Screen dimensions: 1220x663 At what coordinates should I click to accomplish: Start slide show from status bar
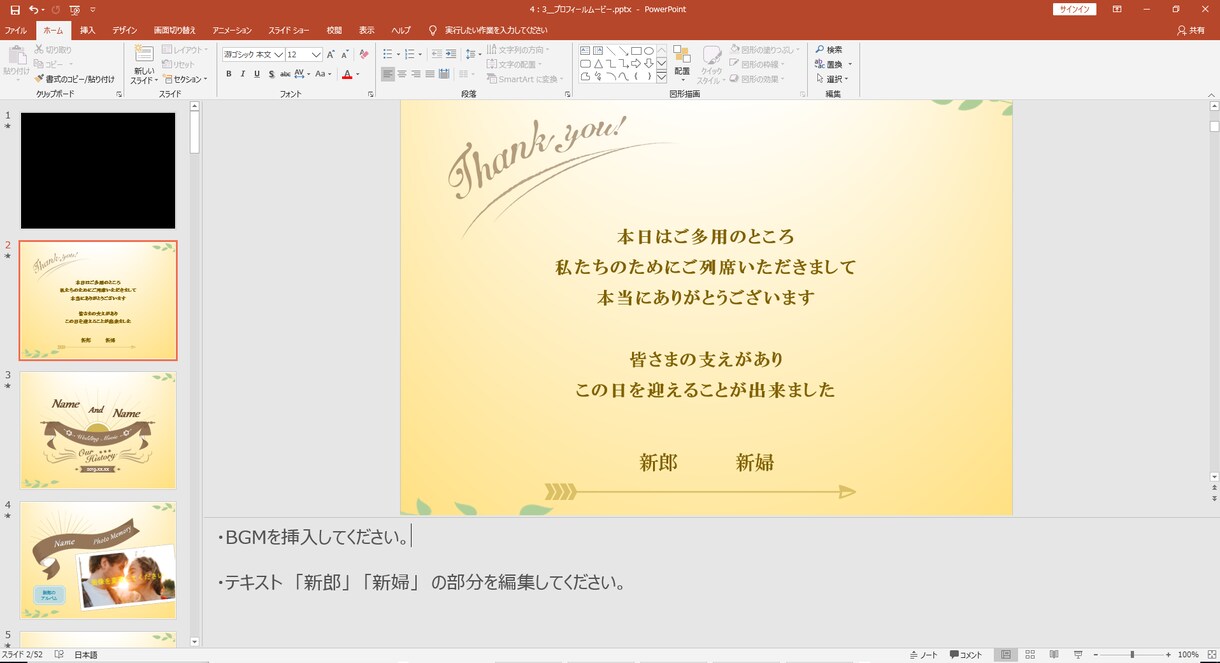click(1077, 654)
